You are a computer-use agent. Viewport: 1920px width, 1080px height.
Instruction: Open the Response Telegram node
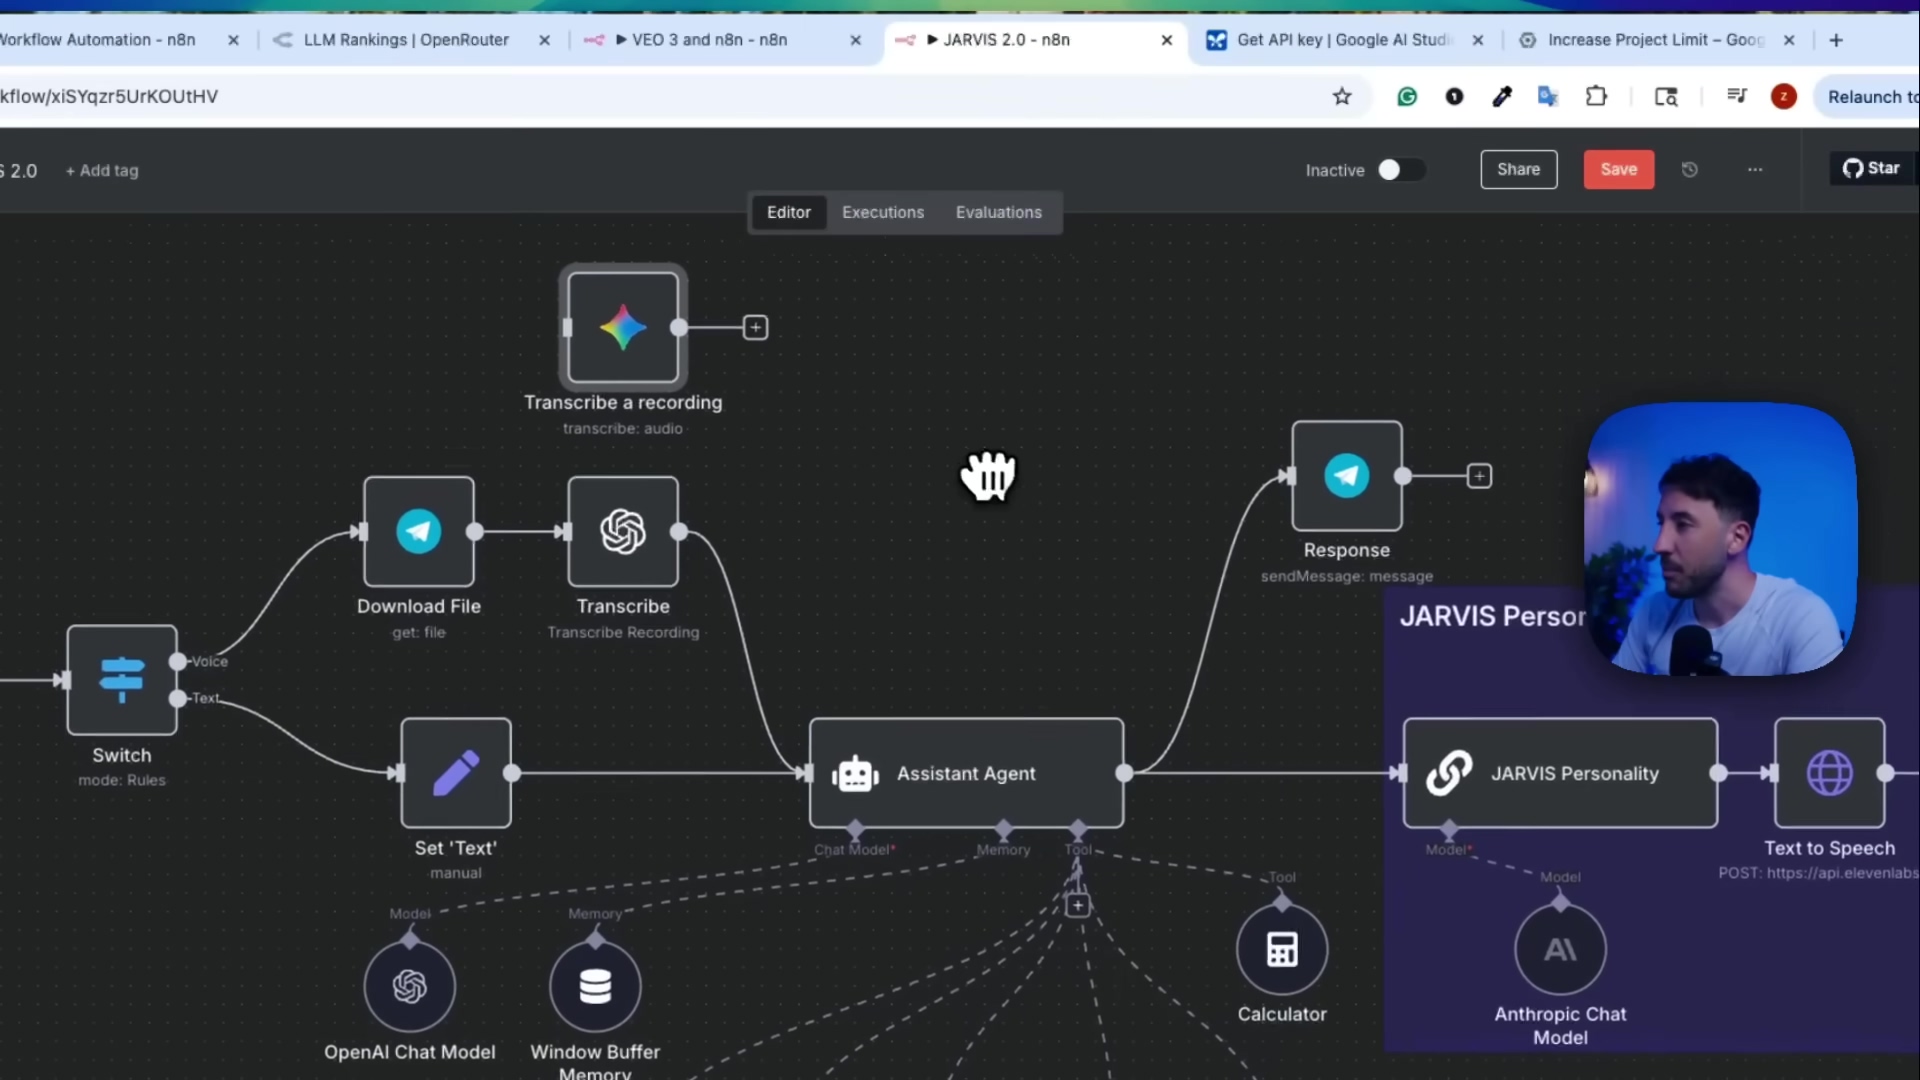[1346, 476]
